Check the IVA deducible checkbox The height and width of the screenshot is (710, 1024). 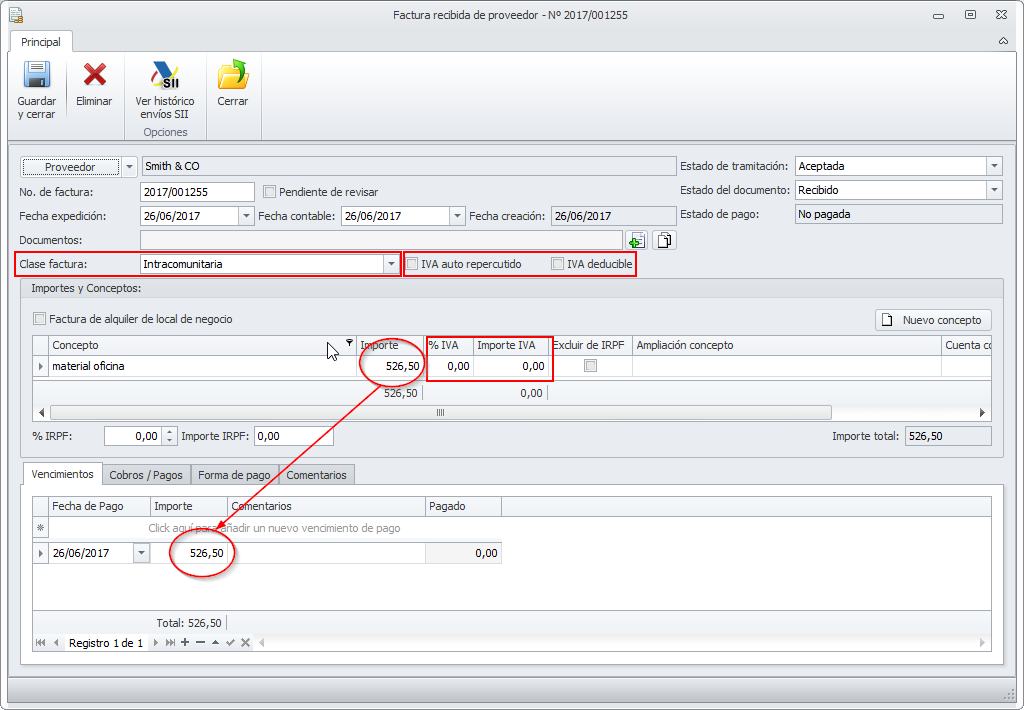pyautogui.click(x=558, y=264)
